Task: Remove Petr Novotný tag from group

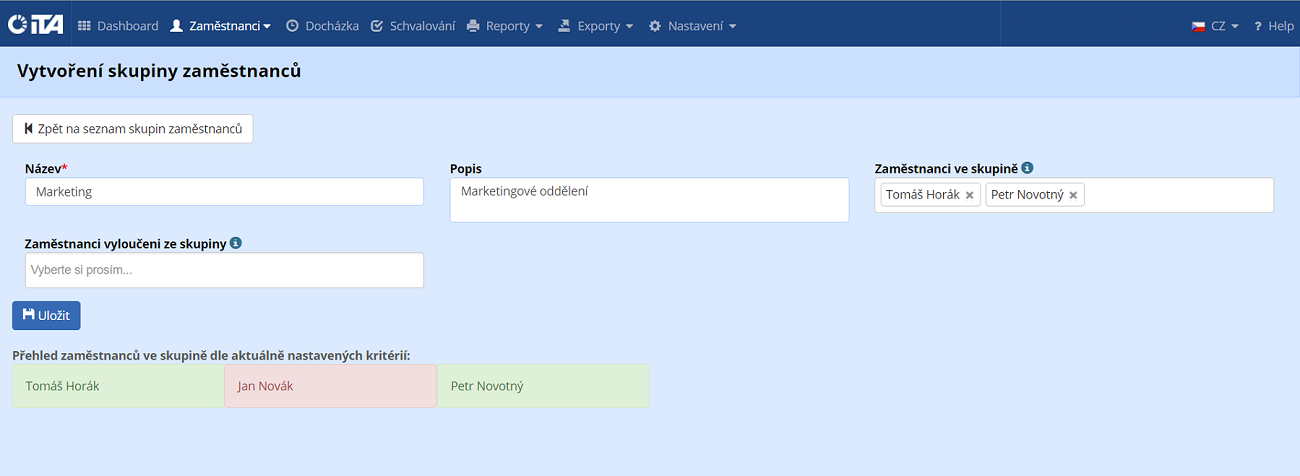Action: [x=1073, y=195]
